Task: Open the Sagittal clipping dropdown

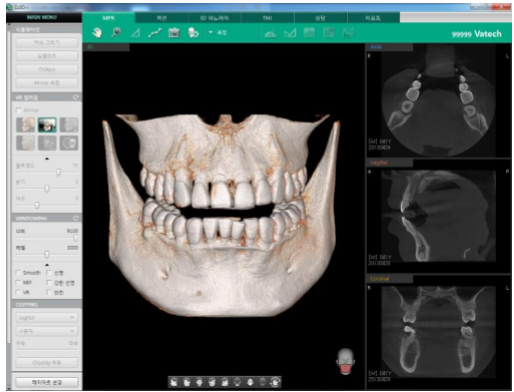Action: pos(46,318)
